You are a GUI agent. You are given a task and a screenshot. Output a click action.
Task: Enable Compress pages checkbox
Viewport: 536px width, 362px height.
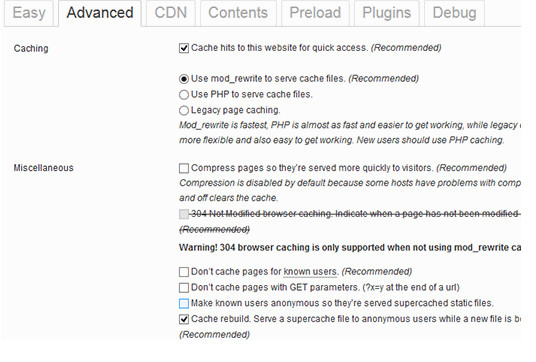click(184, 168)
